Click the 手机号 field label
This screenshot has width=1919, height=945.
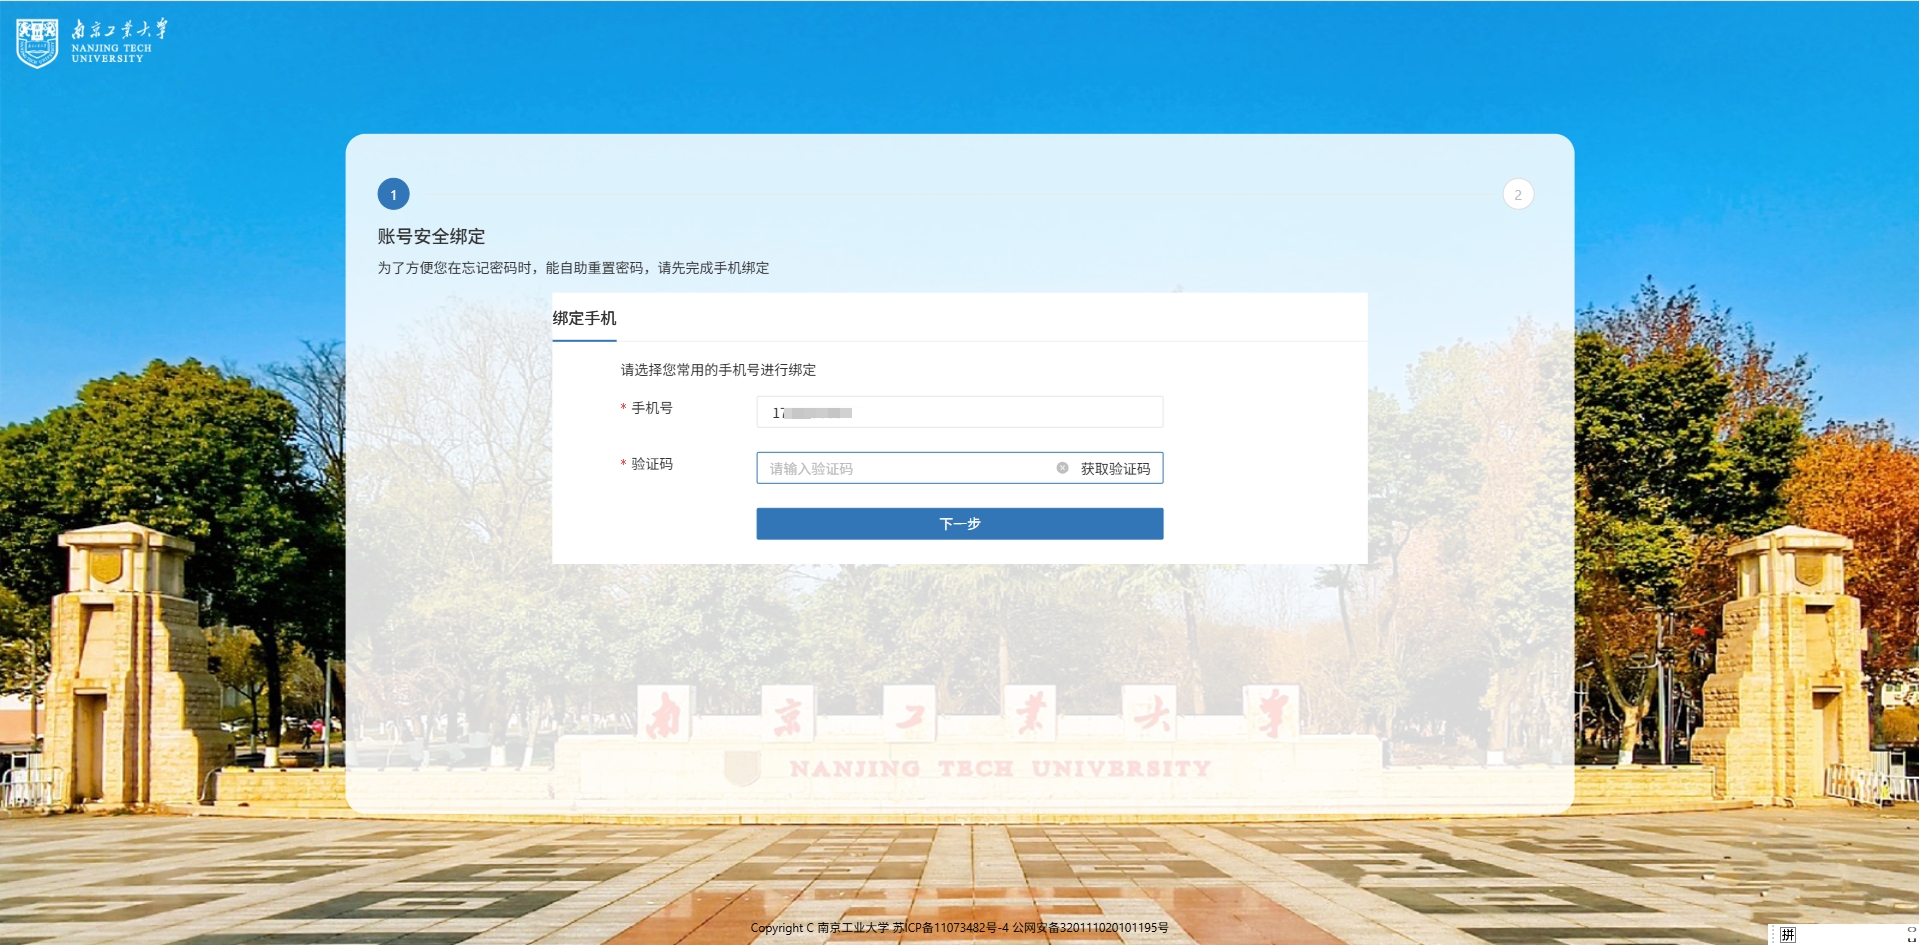pos(651,408)
